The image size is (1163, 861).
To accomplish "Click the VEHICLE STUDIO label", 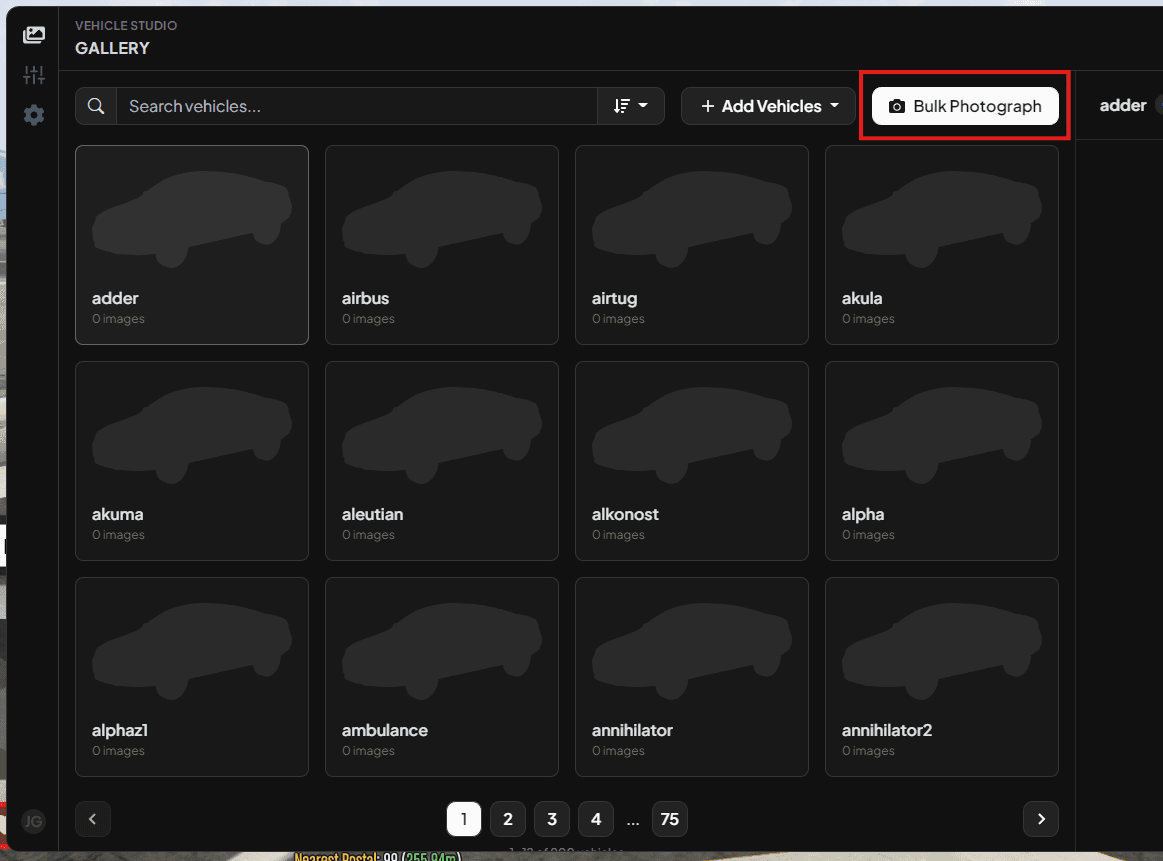I will (x=126, y=25).
